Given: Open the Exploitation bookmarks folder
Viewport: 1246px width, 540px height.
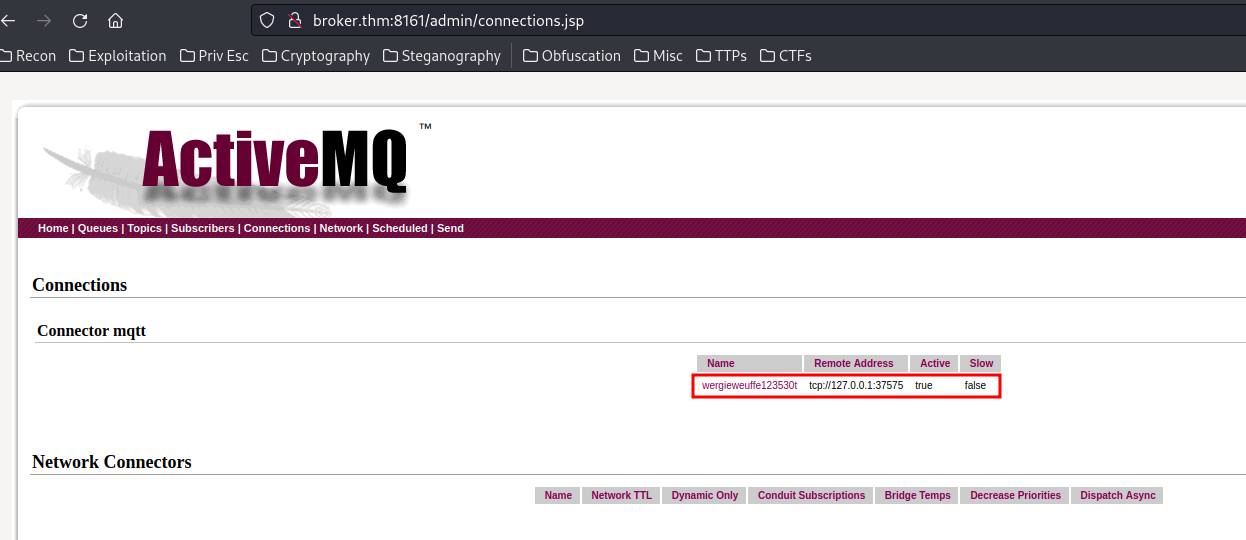Looking at the screenshot, I should [118, 56].
